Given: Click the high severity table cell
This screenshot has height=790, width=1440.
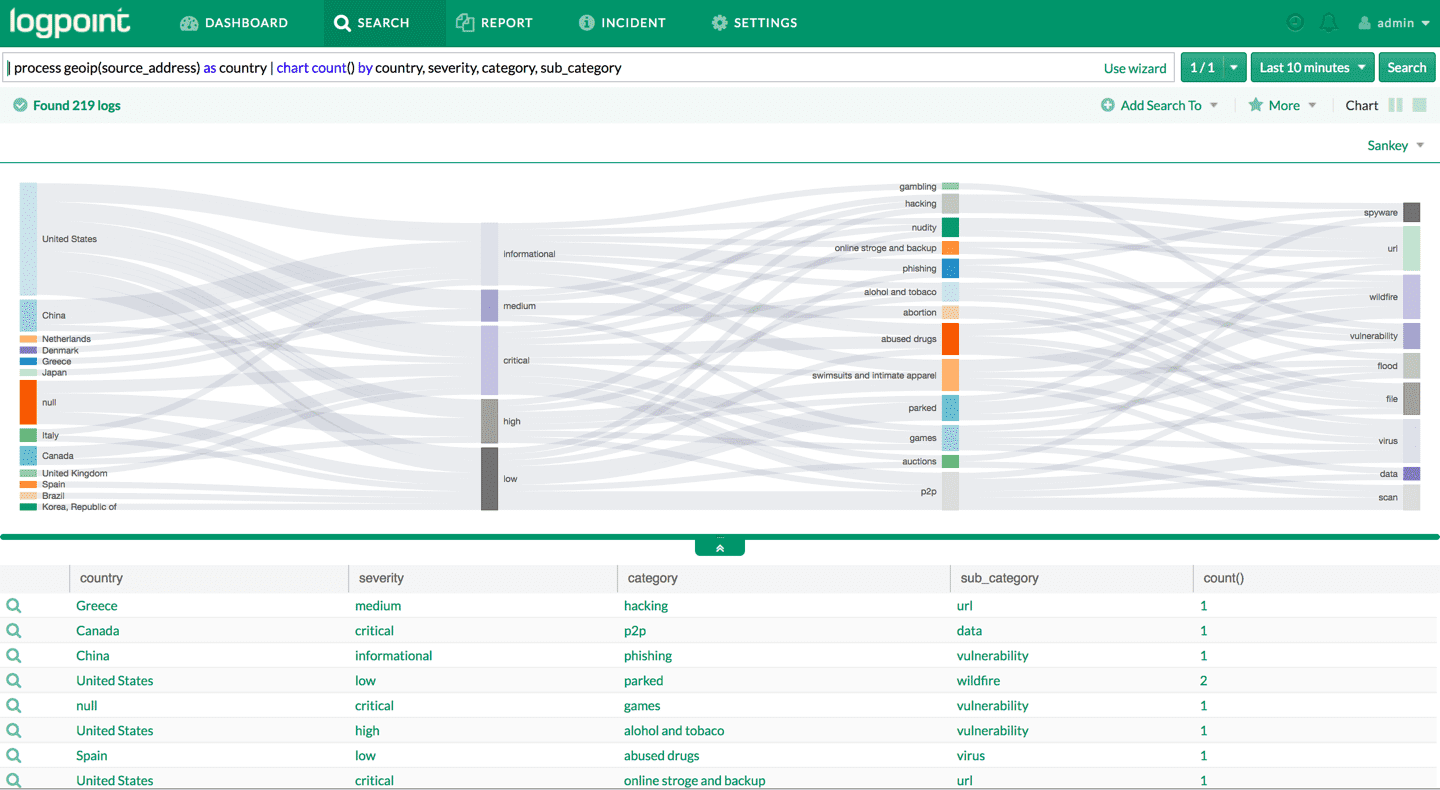Looking at the screenshot, I should tap(367, 731).
